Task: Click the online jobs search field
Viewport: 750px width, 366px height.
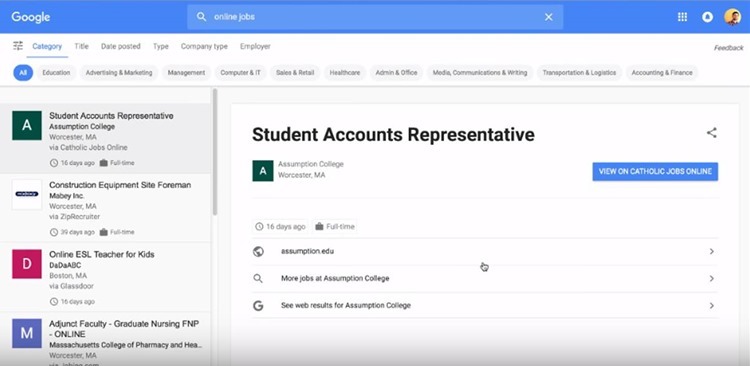Action: (375, 17)
